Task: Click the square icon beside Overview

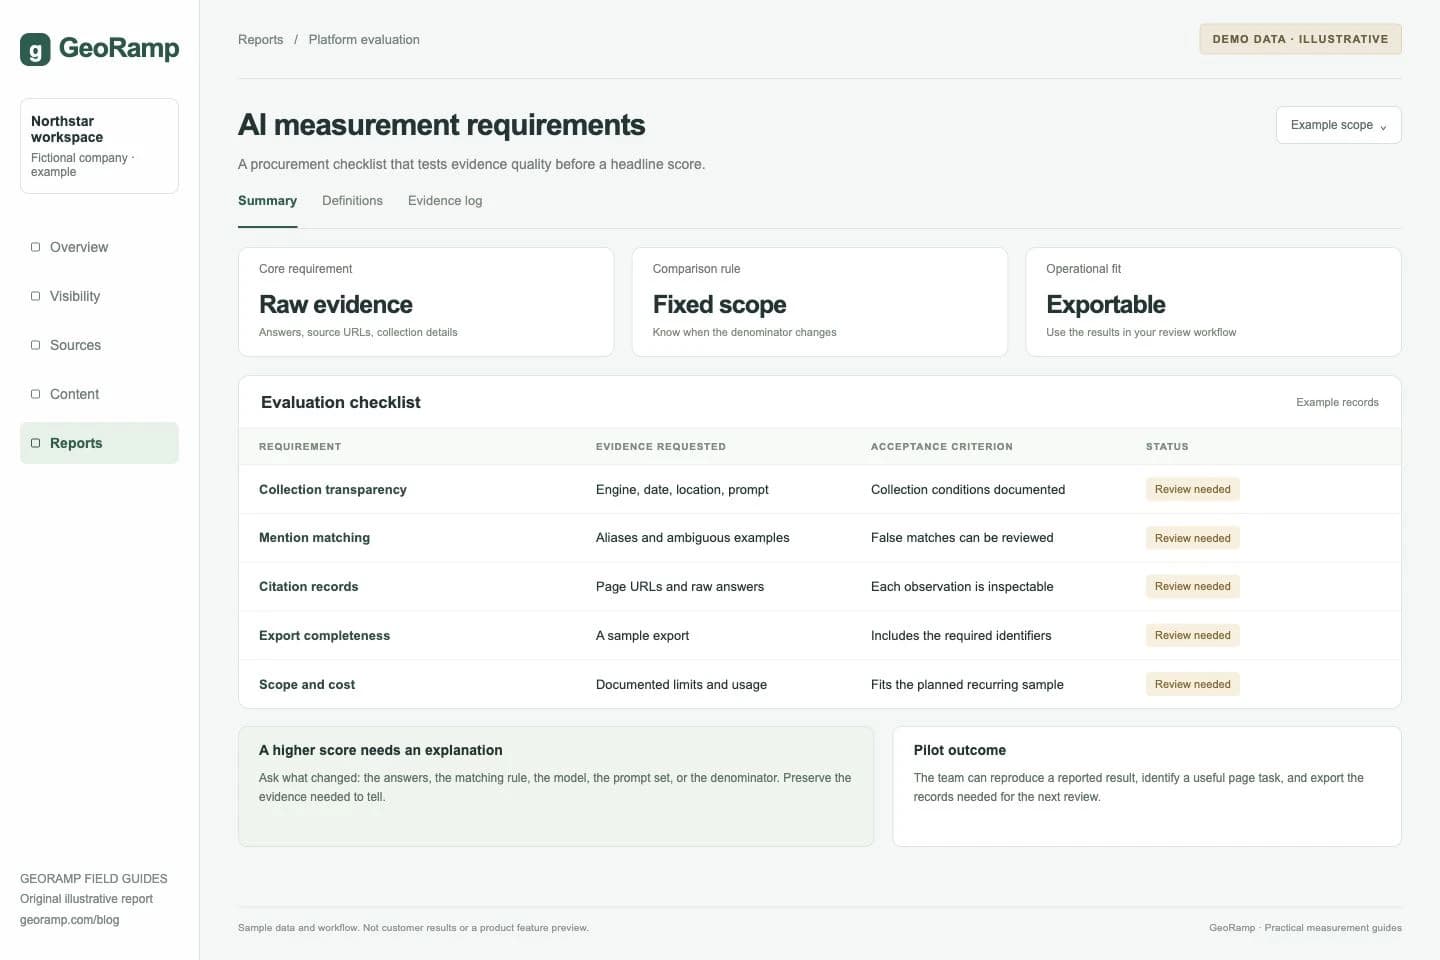Action: [x=36, y=247]
